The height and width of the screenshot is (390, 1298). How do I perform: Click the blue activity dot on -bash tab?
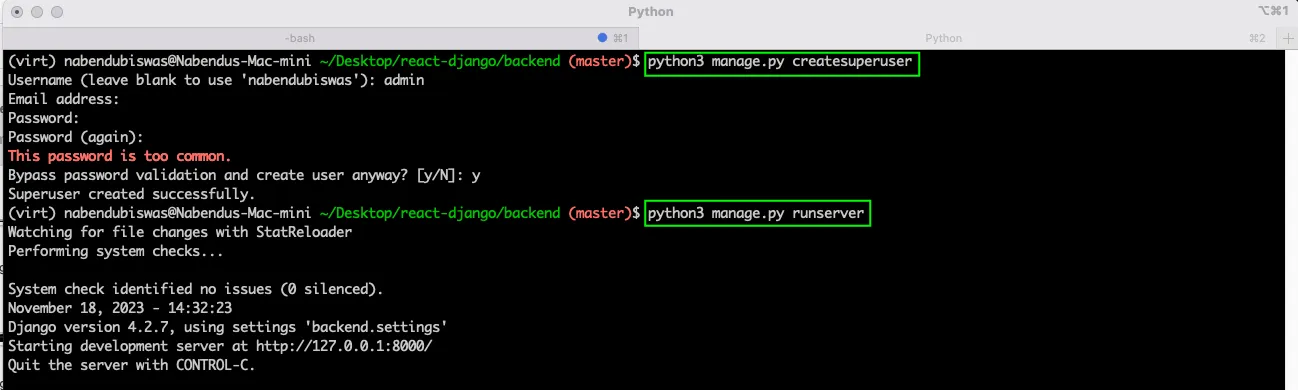602,38
